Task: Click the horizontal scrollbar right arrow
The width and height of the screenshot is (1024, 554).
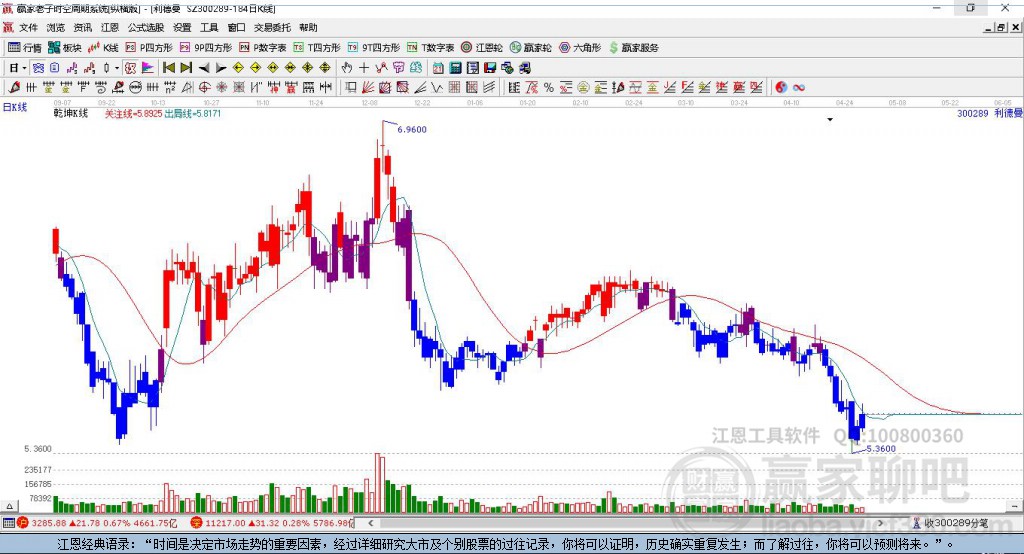Action: tap(880, 523)
